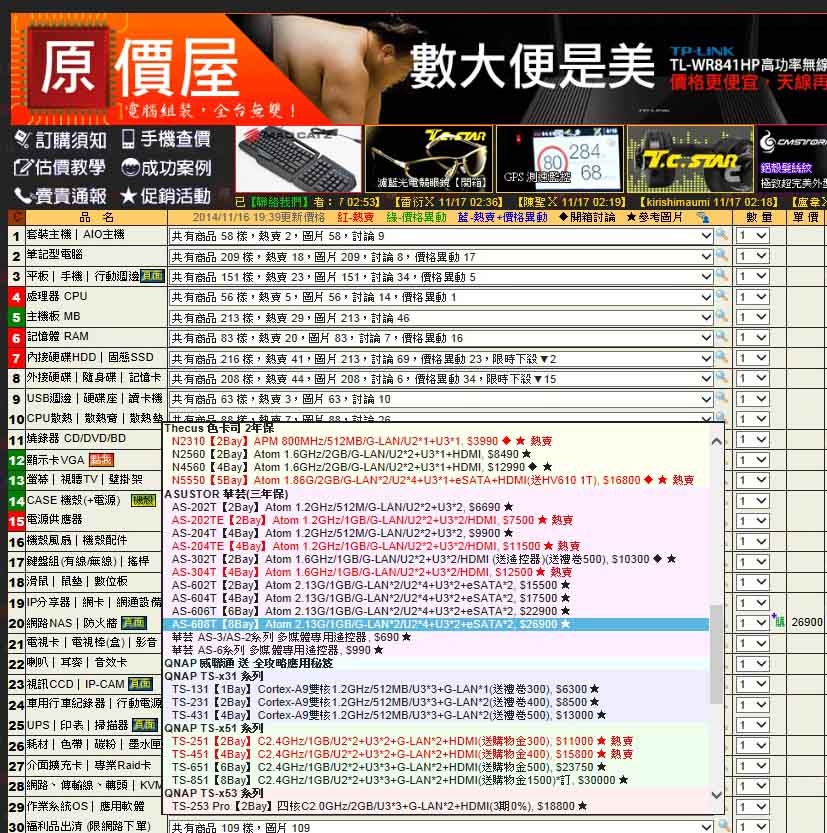
Task: Open the quantity dropdown for 顯示卡VGA row
Action: click(753, 460)
